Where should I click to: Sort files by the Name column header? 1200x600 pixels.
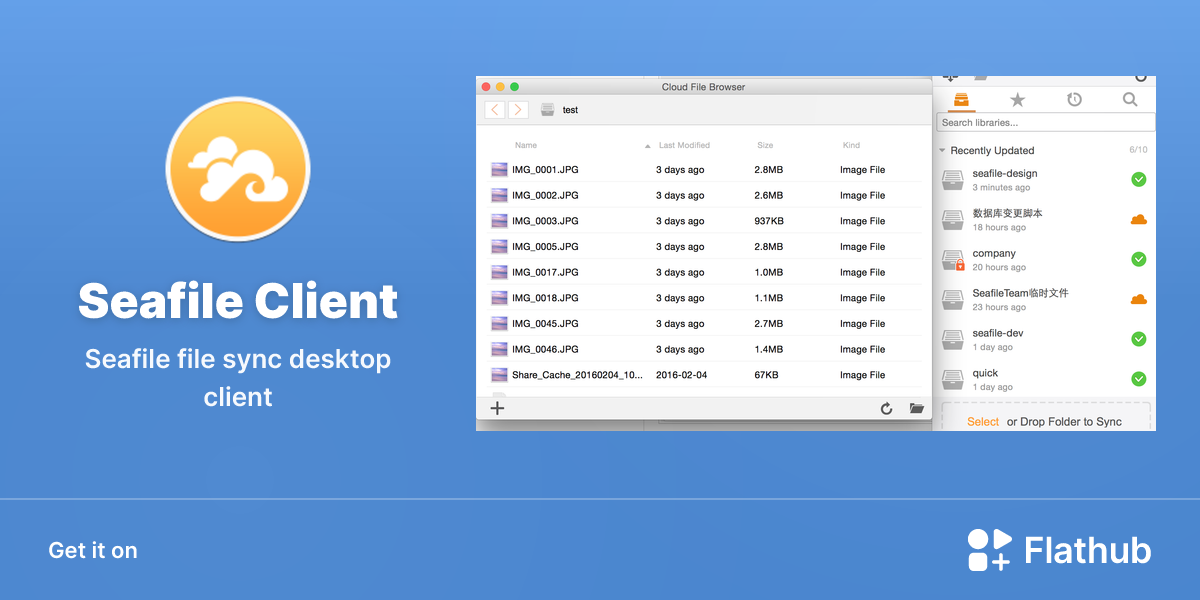(x=526, y=145)
